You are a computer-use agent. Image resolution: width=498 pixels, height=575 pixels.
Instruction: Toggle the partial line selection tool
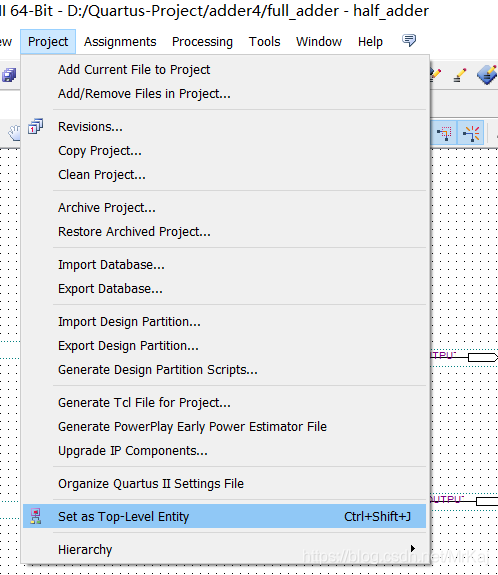coord(444,133)
